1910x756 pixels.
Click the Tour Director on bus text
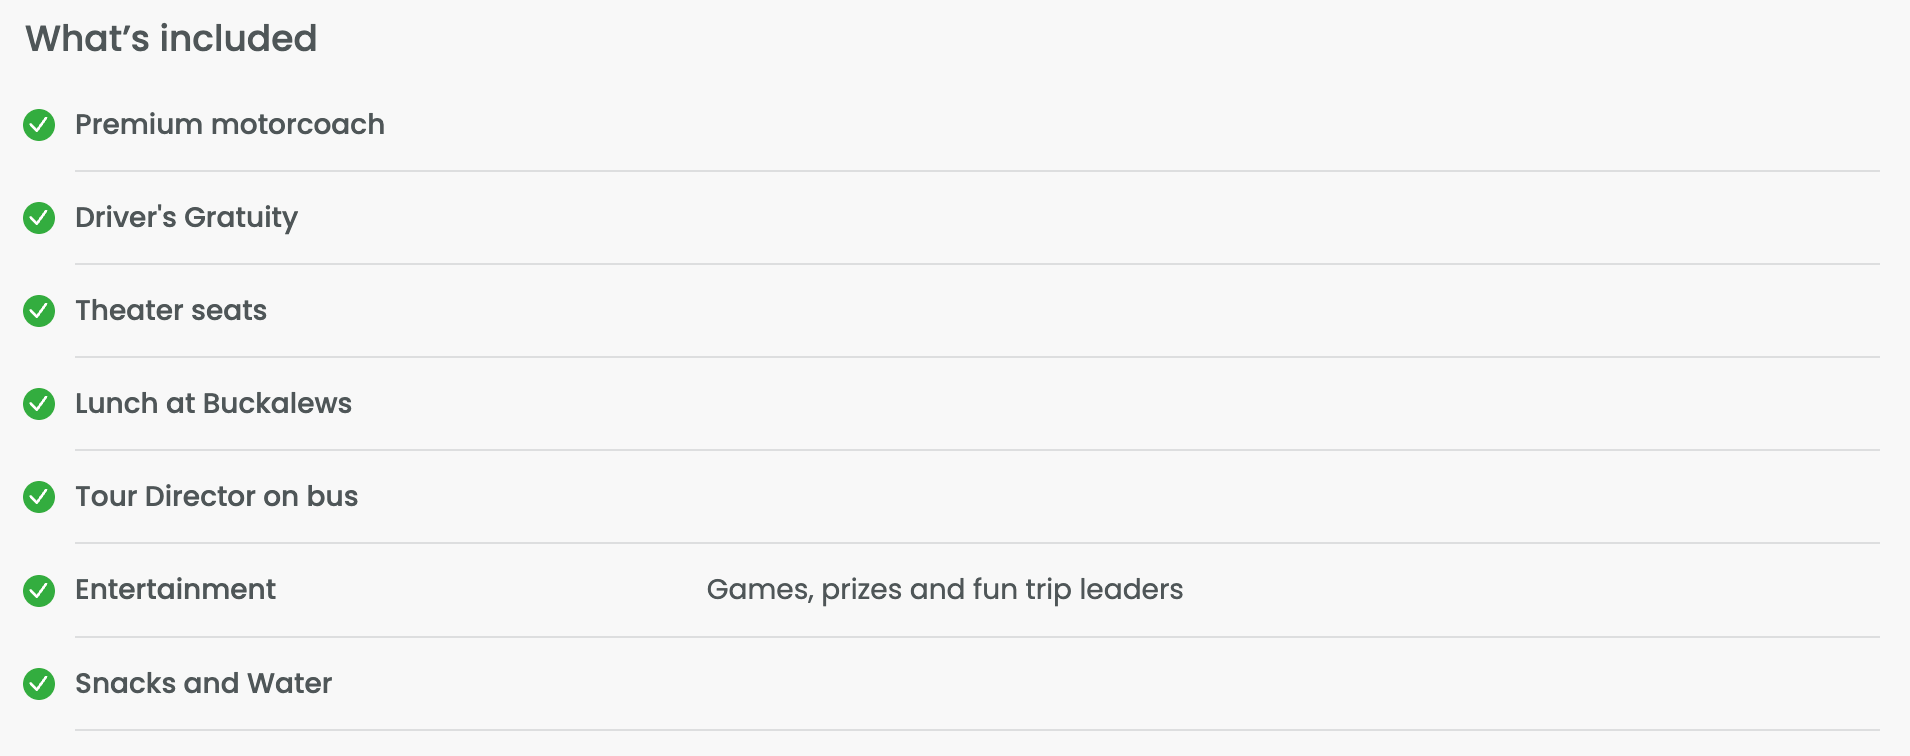coord(216,496)
